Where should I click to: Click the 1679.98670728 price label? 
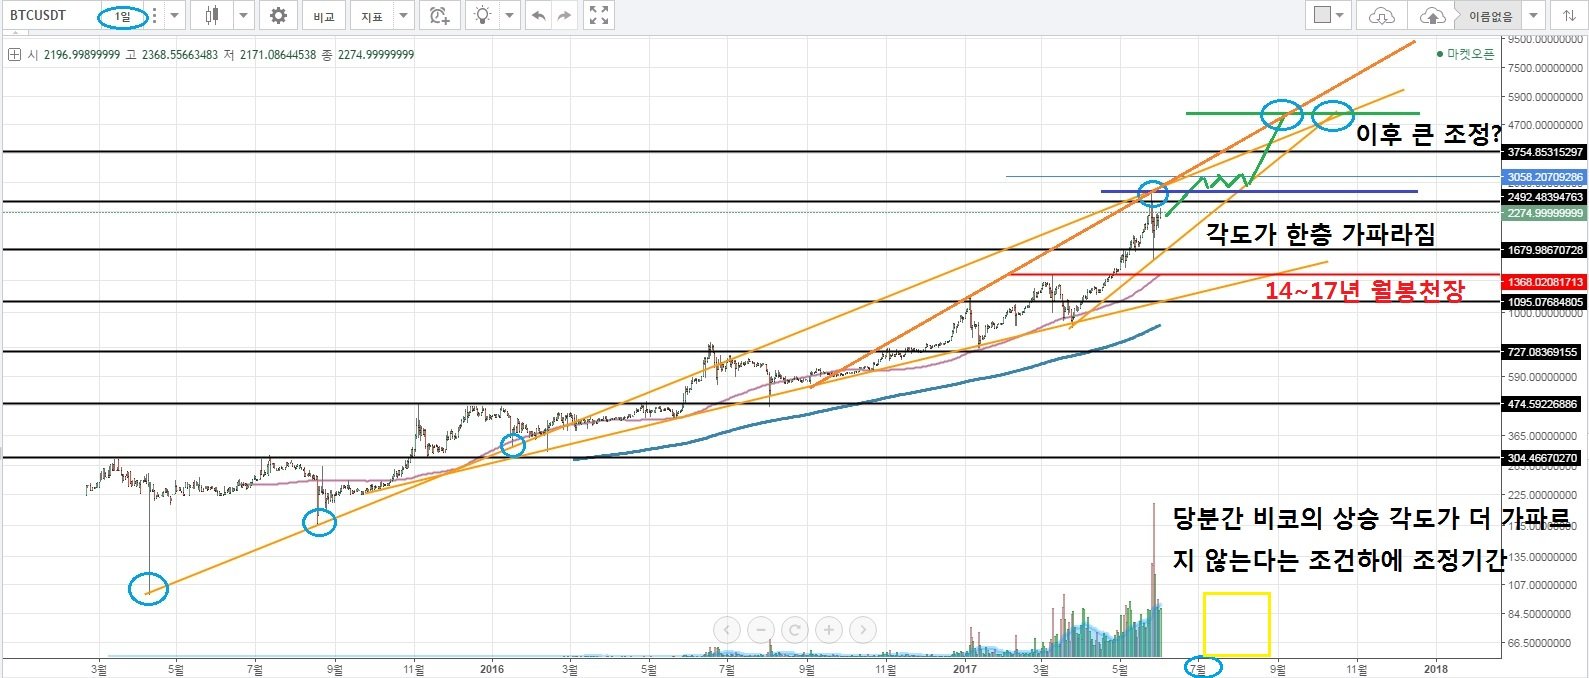click(x=1545, y=250)
